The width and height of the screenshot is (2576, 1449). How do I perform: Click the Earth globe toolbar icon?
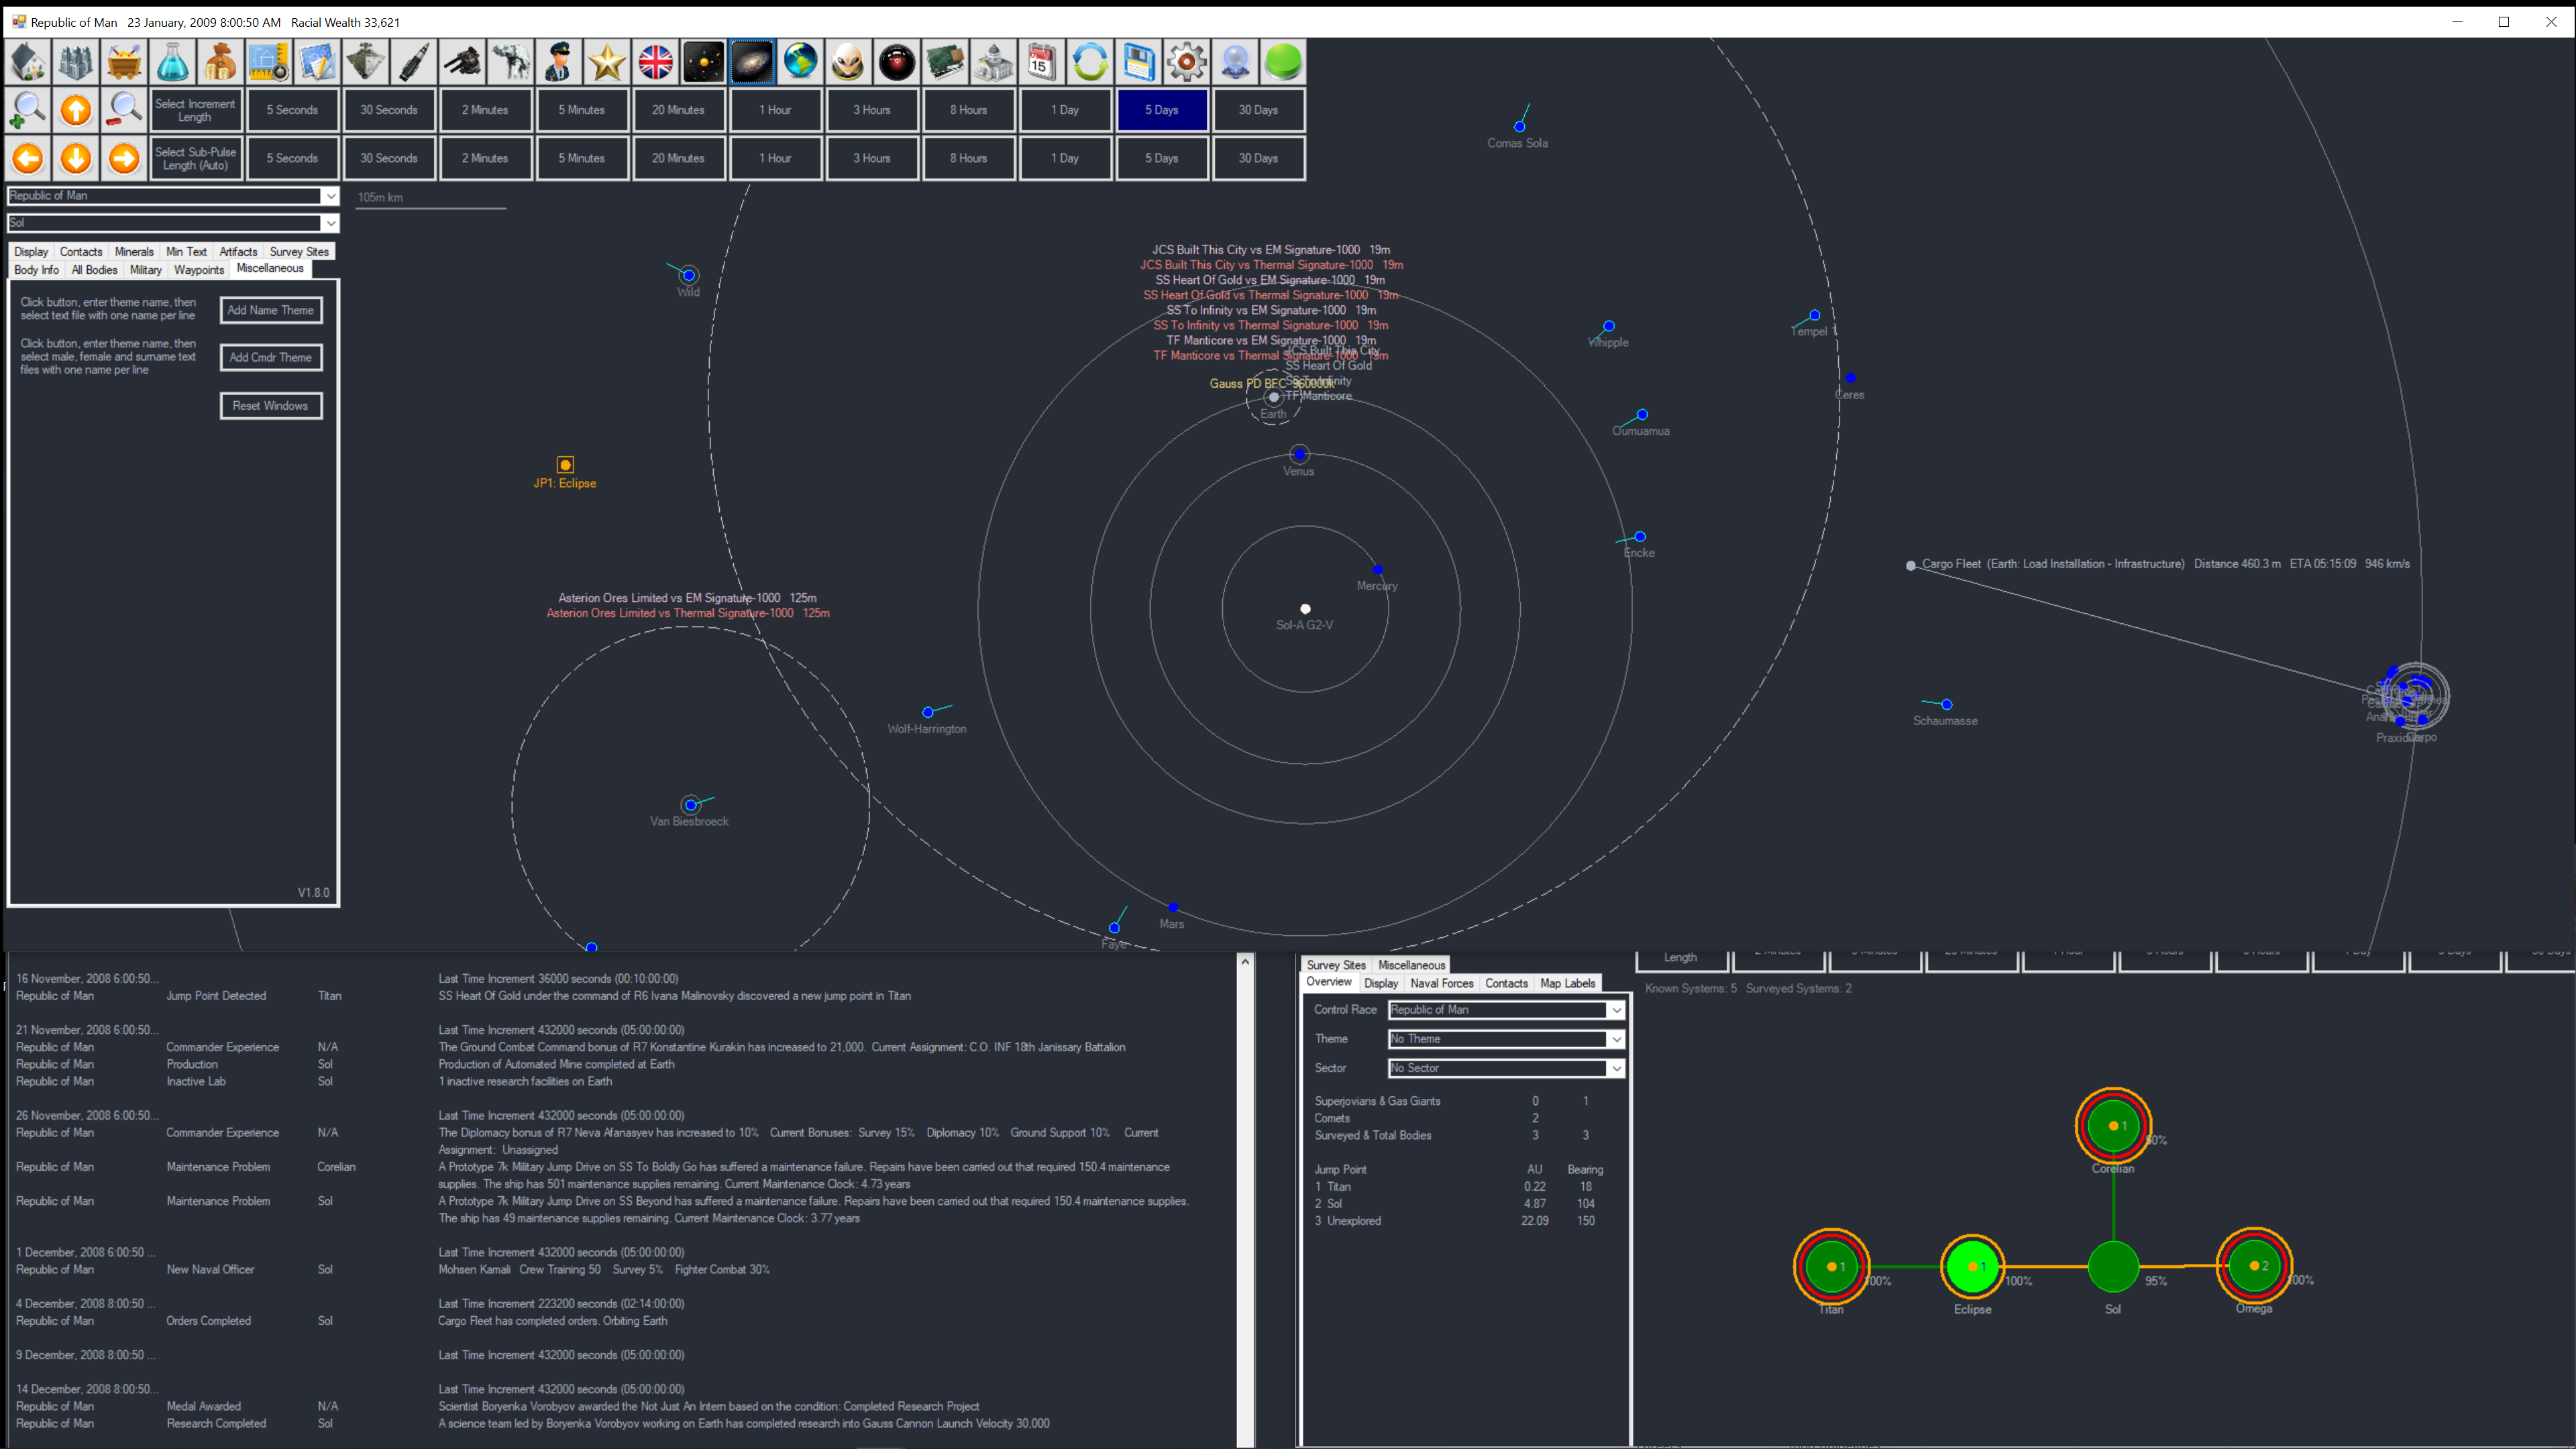[x=800, y=62]
